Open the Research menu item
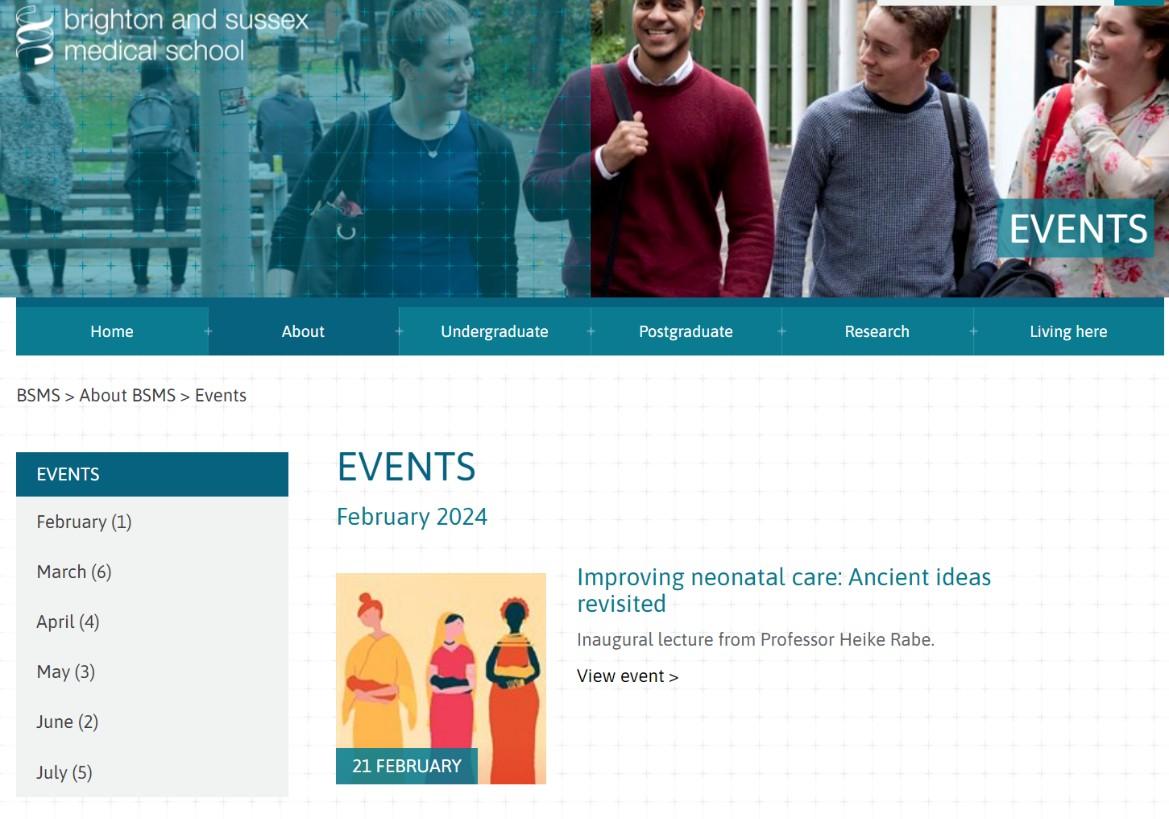The width and height of the screenshot is (1169, 819). [x=877, y=332]
